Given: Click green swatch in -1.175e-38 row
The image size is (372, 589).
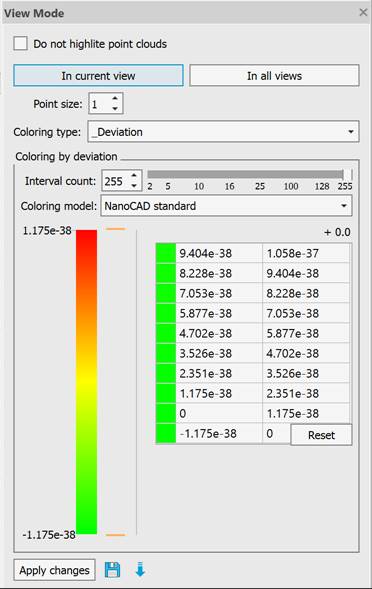Looking at the screenshot, I should click(x=166, y=433).
